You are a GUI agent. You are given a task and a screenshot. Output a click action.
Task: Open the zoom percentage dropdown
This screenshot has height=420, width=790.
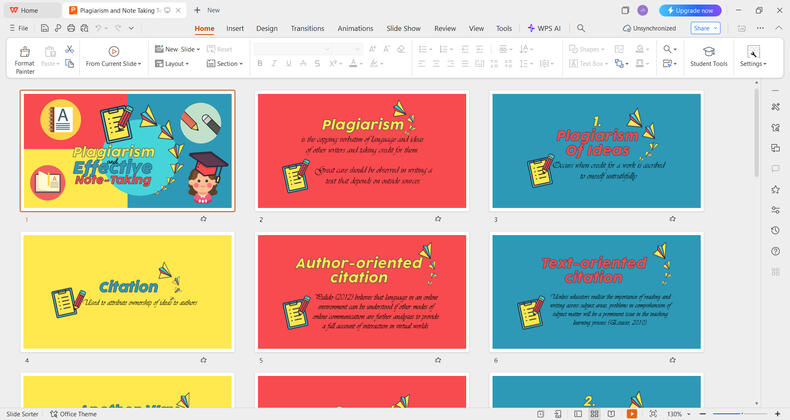click(x=689, y=414)
